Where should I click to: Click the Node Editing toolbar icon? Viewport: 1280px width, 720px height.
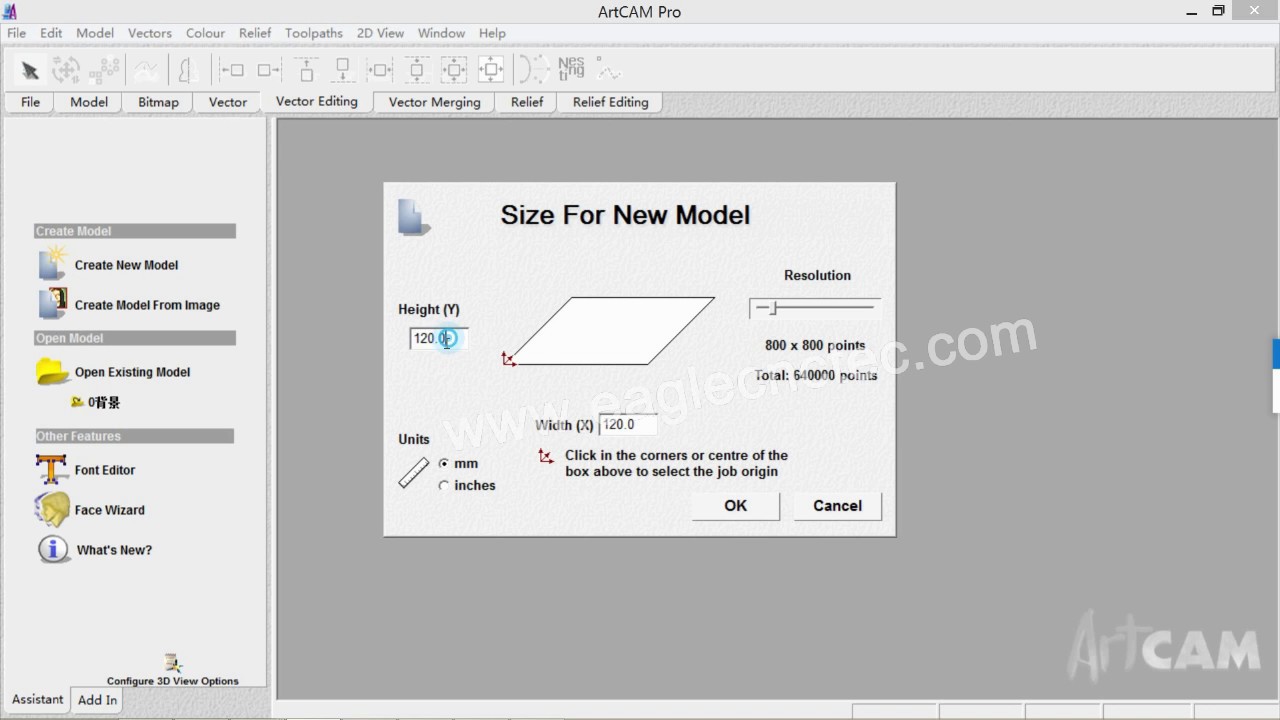[104, 70]
